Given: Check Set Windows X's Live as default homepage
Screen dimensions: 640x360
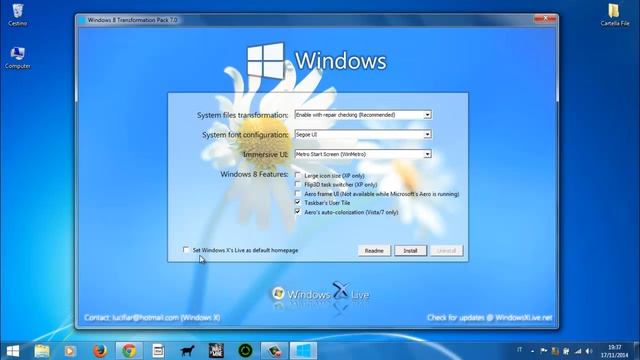Looking at the screenshot, I should click(186, 250).
